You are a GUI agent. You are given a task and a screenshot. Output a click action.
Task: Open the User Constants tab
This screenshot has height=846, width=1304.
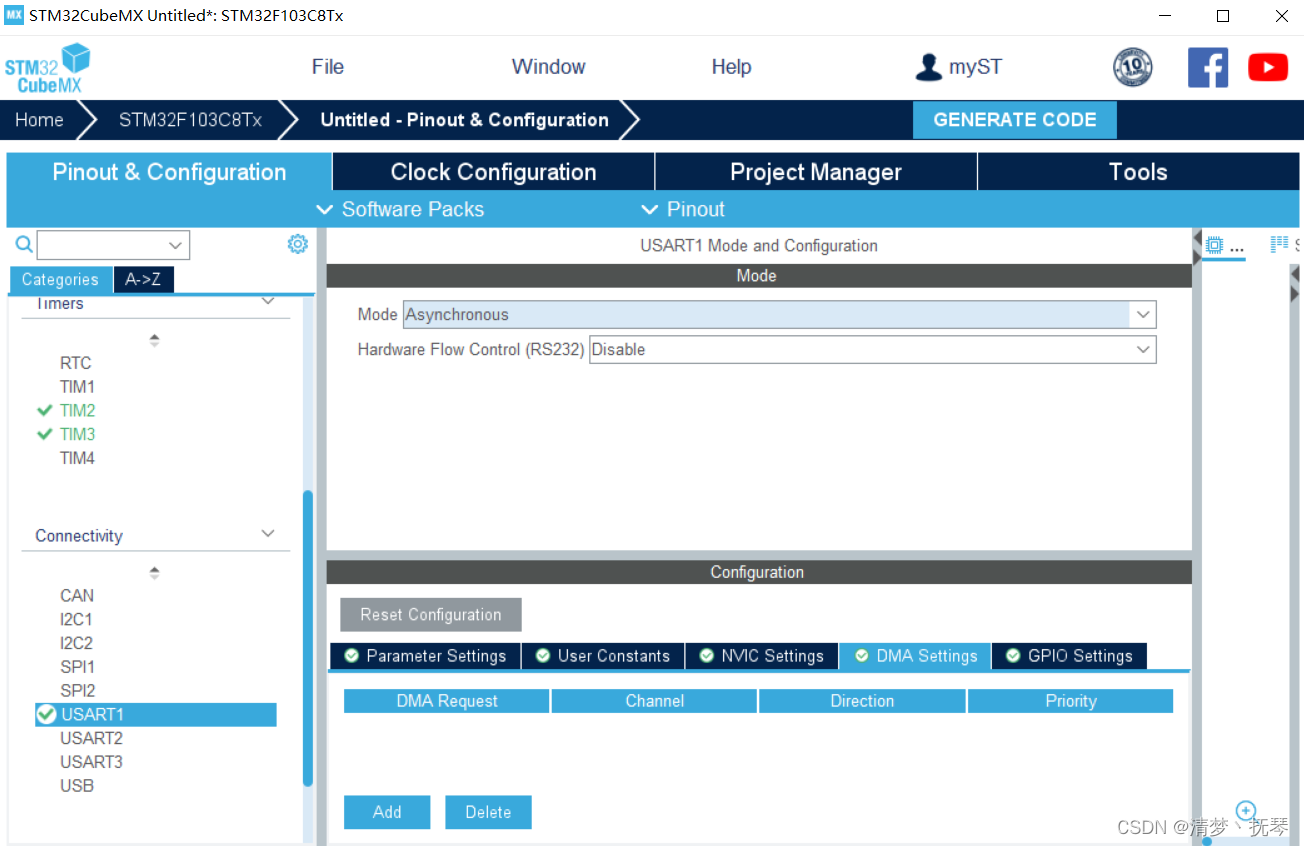click(x=603, y=656)
